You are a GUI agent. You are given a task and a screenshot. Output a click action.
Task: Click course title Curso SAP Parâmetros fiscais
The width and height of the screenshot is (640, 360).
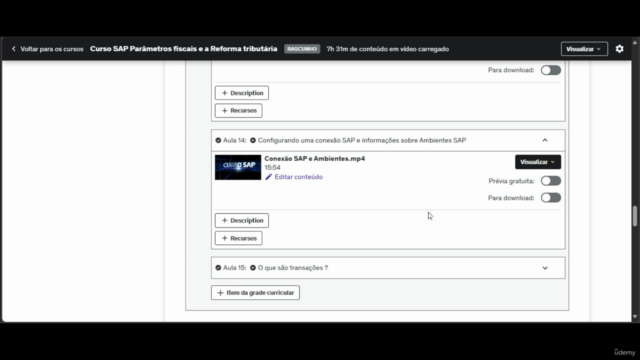pyautogui.click(x=184, y=49)
